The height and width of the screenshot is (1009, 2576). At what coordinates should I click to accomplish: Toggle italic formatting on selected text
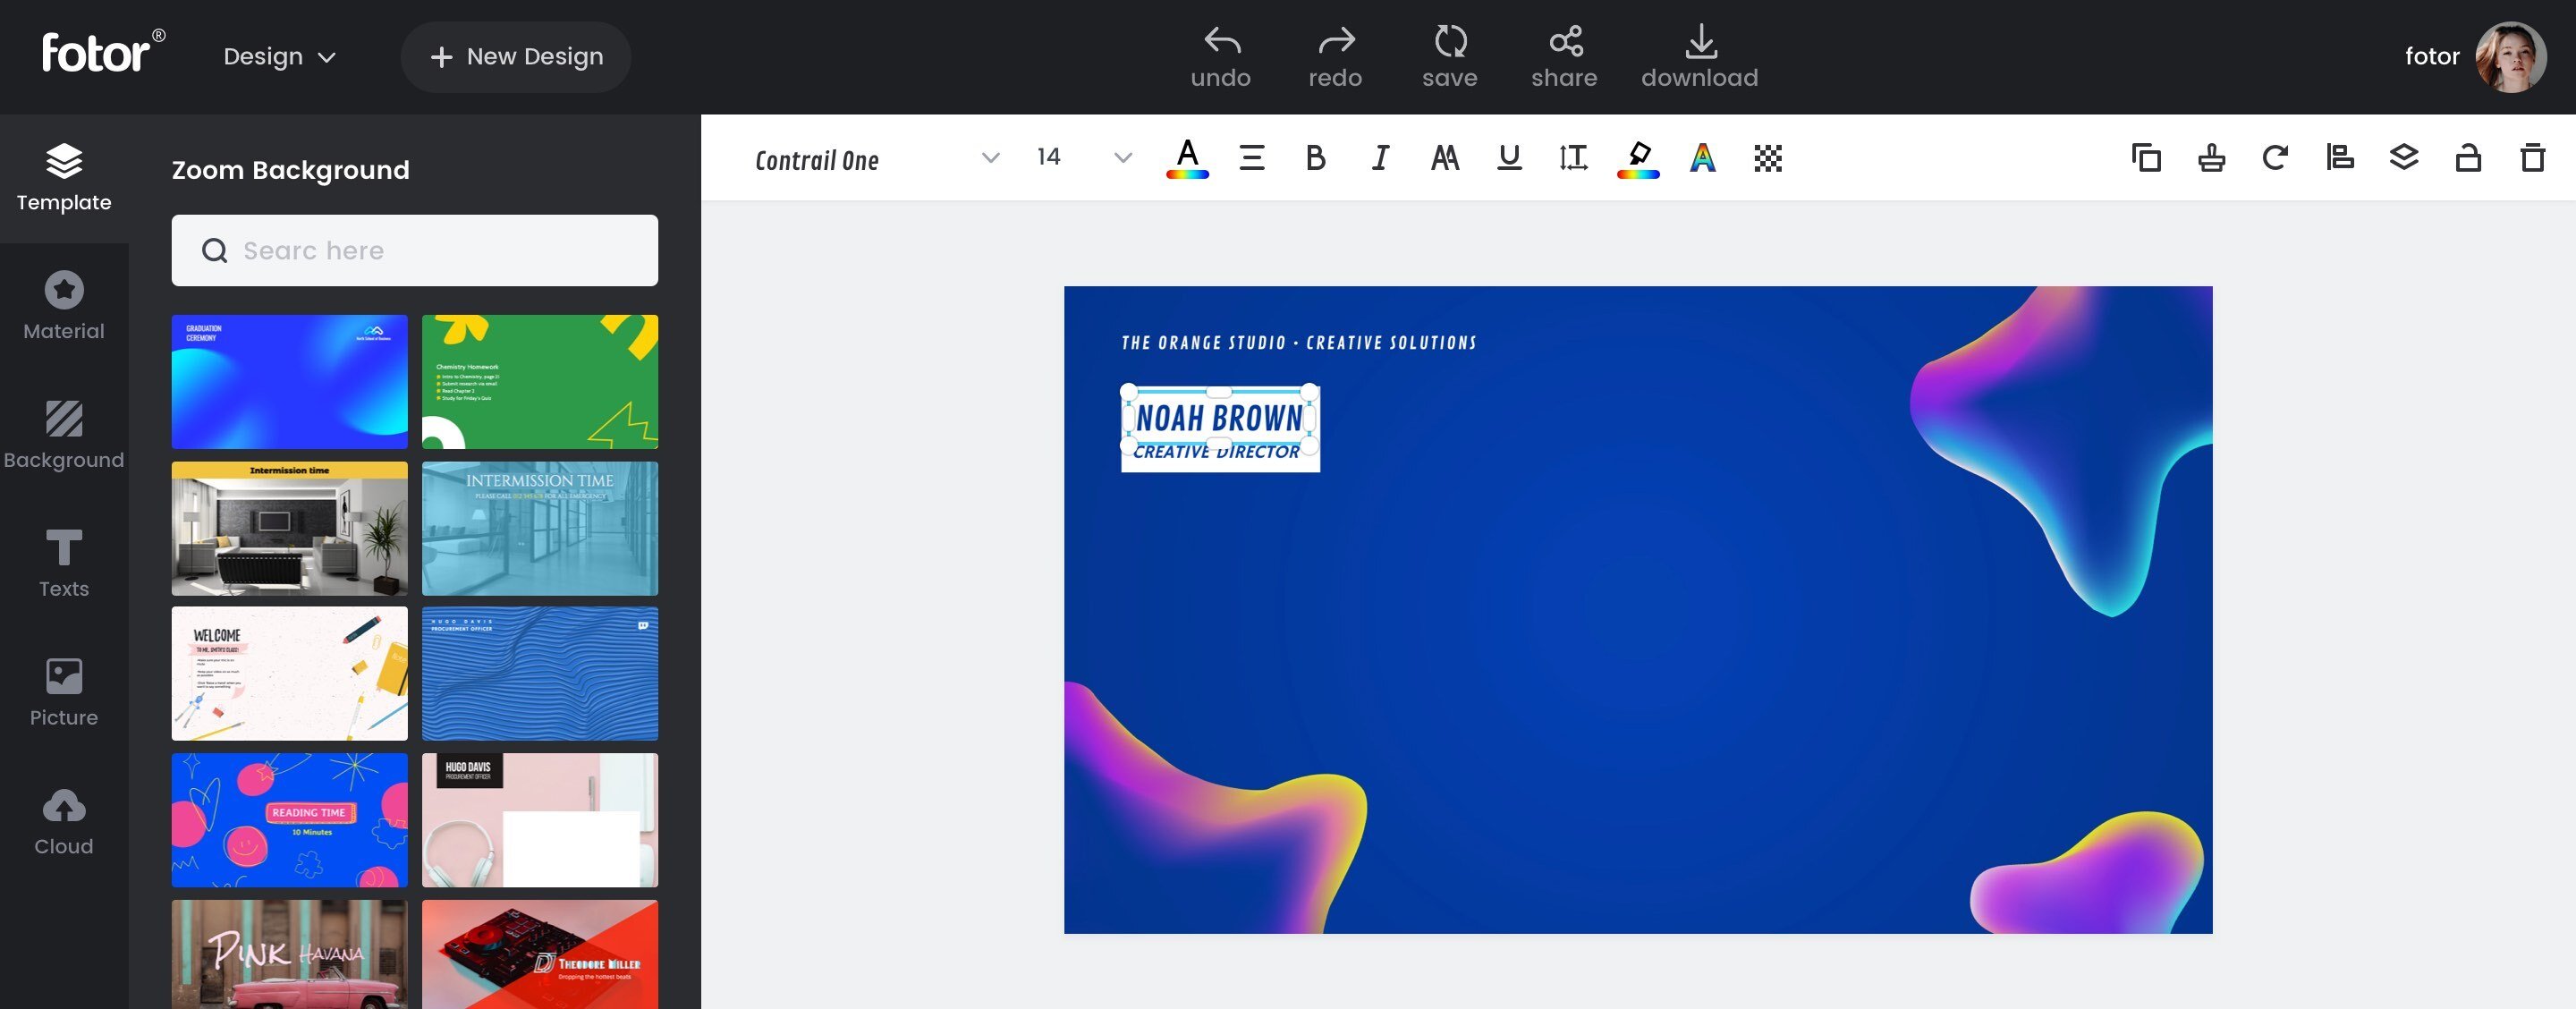tap(1380, 157)
